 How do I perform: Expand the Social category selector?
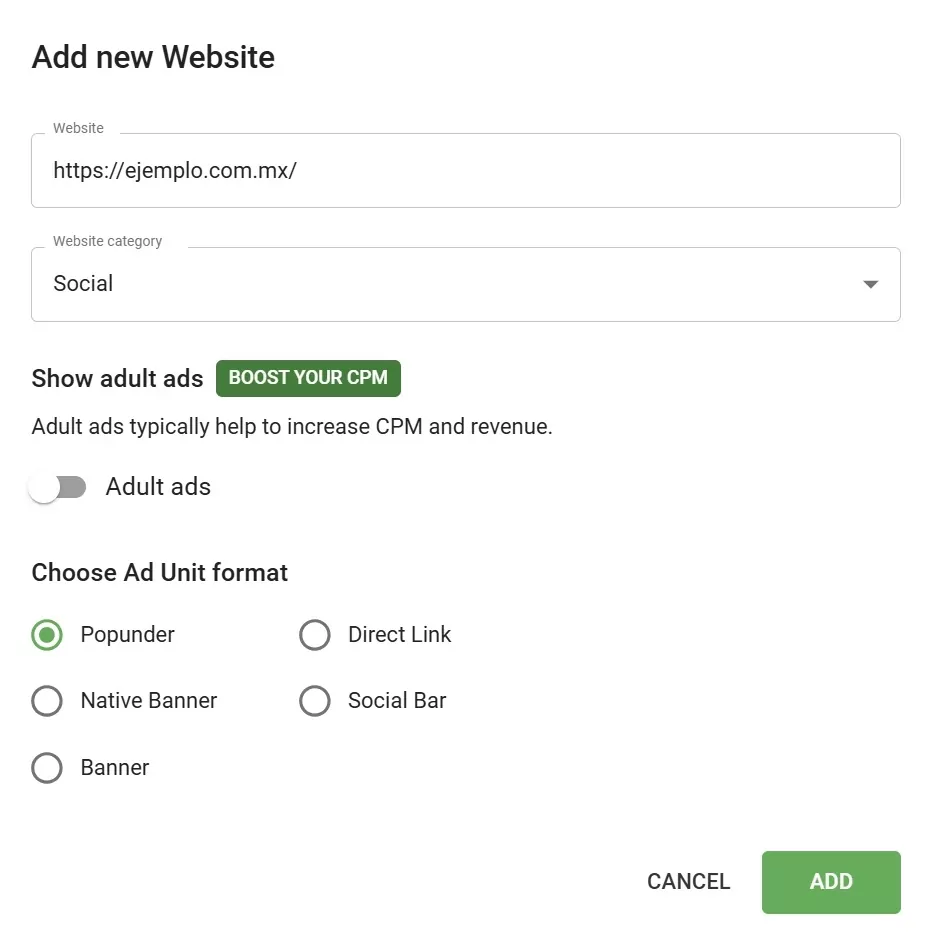click(x=465, y=284)
